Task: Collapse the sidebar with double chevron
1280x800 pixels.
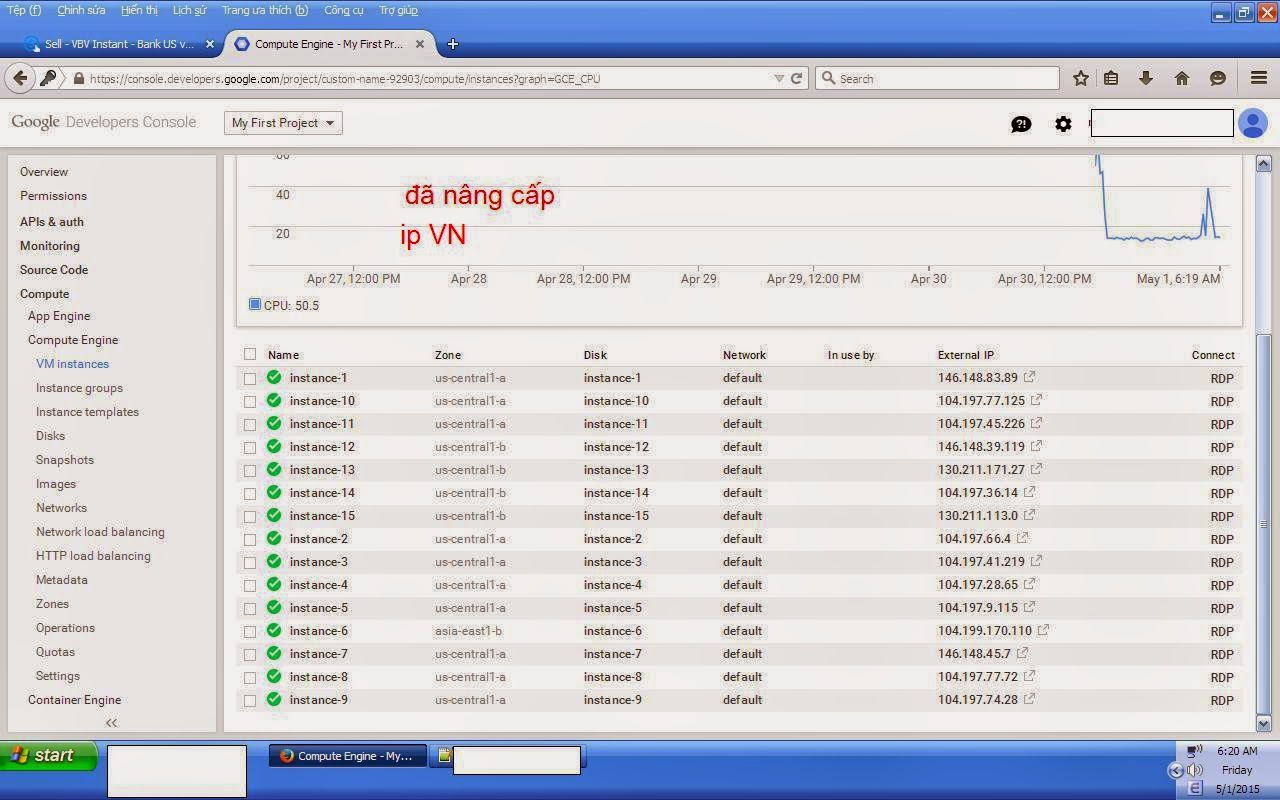Action: (x=111, y=722)
